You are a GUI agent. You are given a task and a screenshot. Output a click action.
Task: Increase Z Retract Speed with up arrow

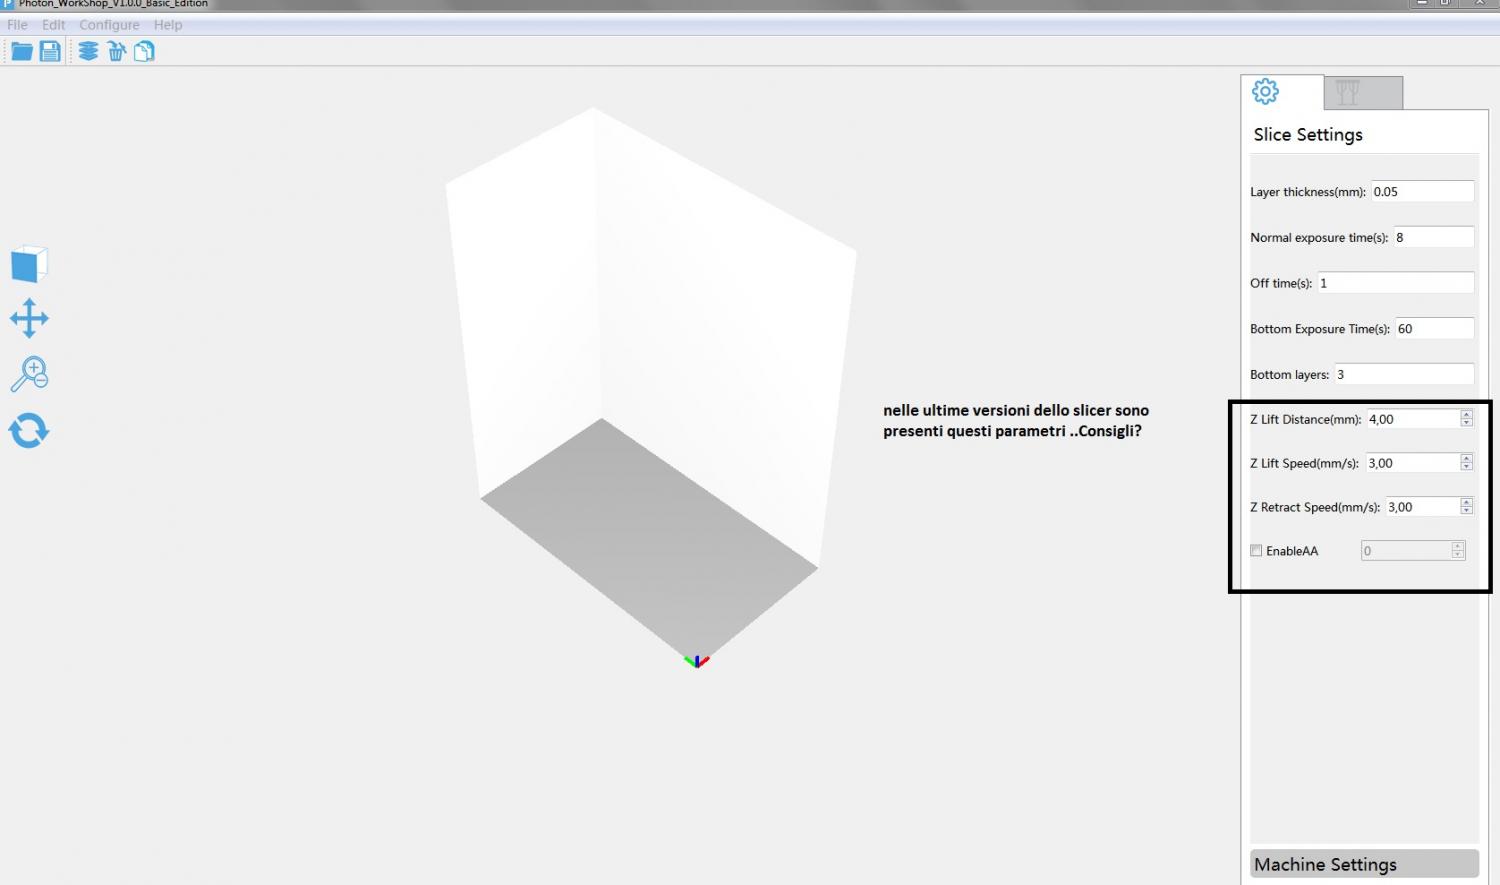(1466, 502)
